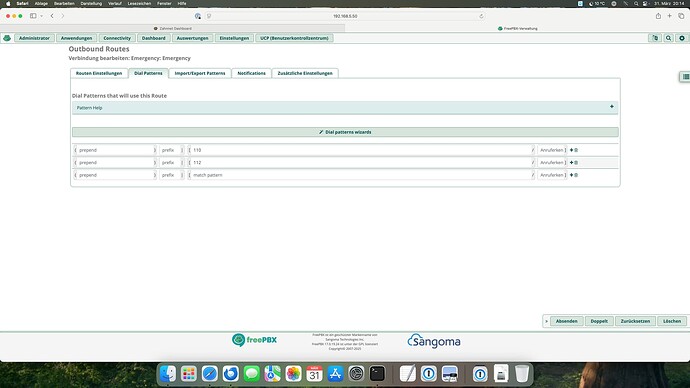Open the Import/Export Patterns tab
The width and height of the screenshot is (690, 388).
pos(200,73)
